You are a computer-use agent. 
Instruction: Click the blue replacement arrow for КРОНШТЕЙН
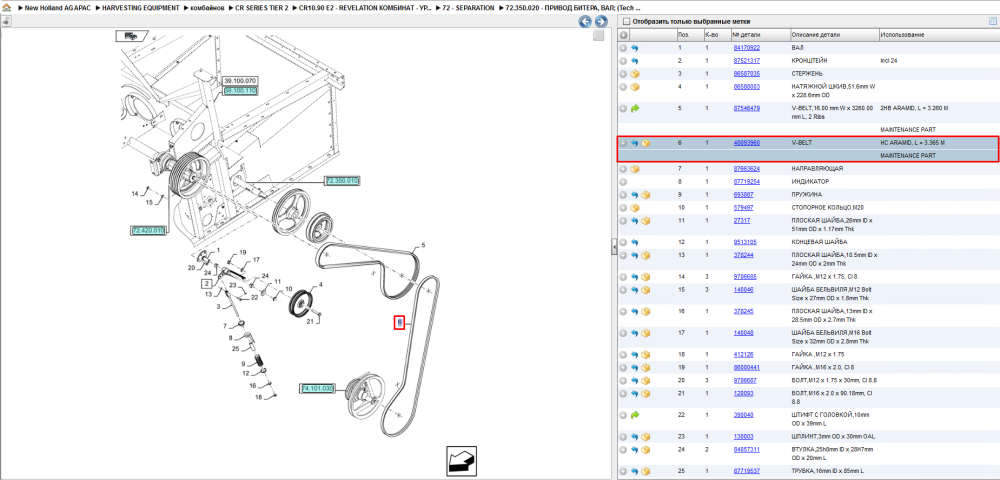point(635,61)
